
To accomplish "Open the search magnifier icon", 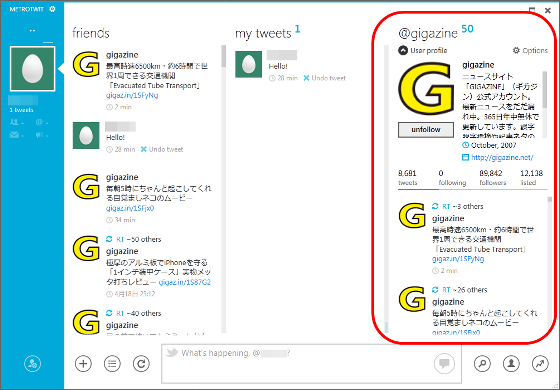I will click(x=482, y=364).
